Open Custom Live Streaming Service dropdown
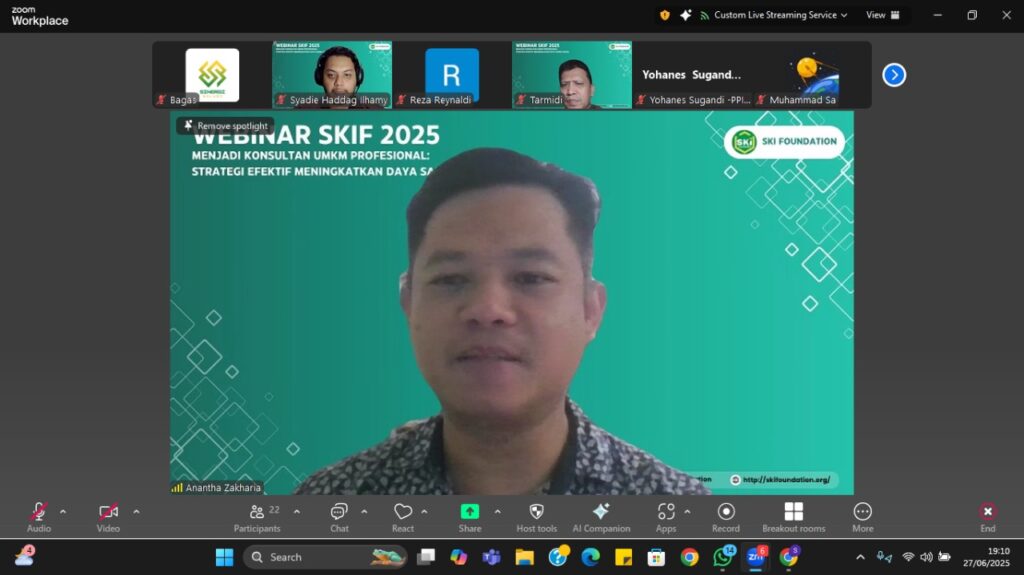Screen dimensions: 1024x575 pyautogui.click(x=774, y=15)
